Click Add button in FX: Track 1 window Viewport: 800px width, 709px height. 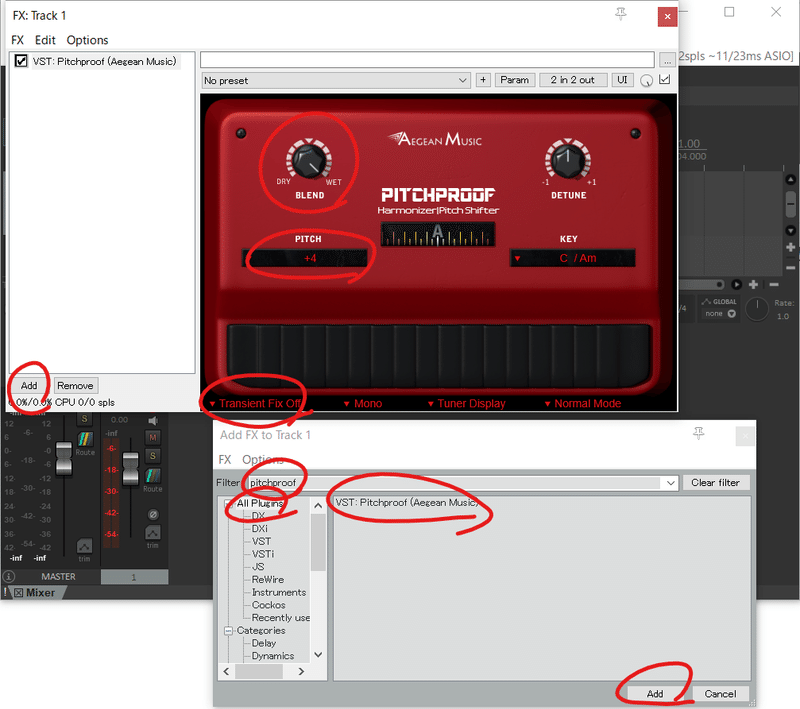click(29, 386)
